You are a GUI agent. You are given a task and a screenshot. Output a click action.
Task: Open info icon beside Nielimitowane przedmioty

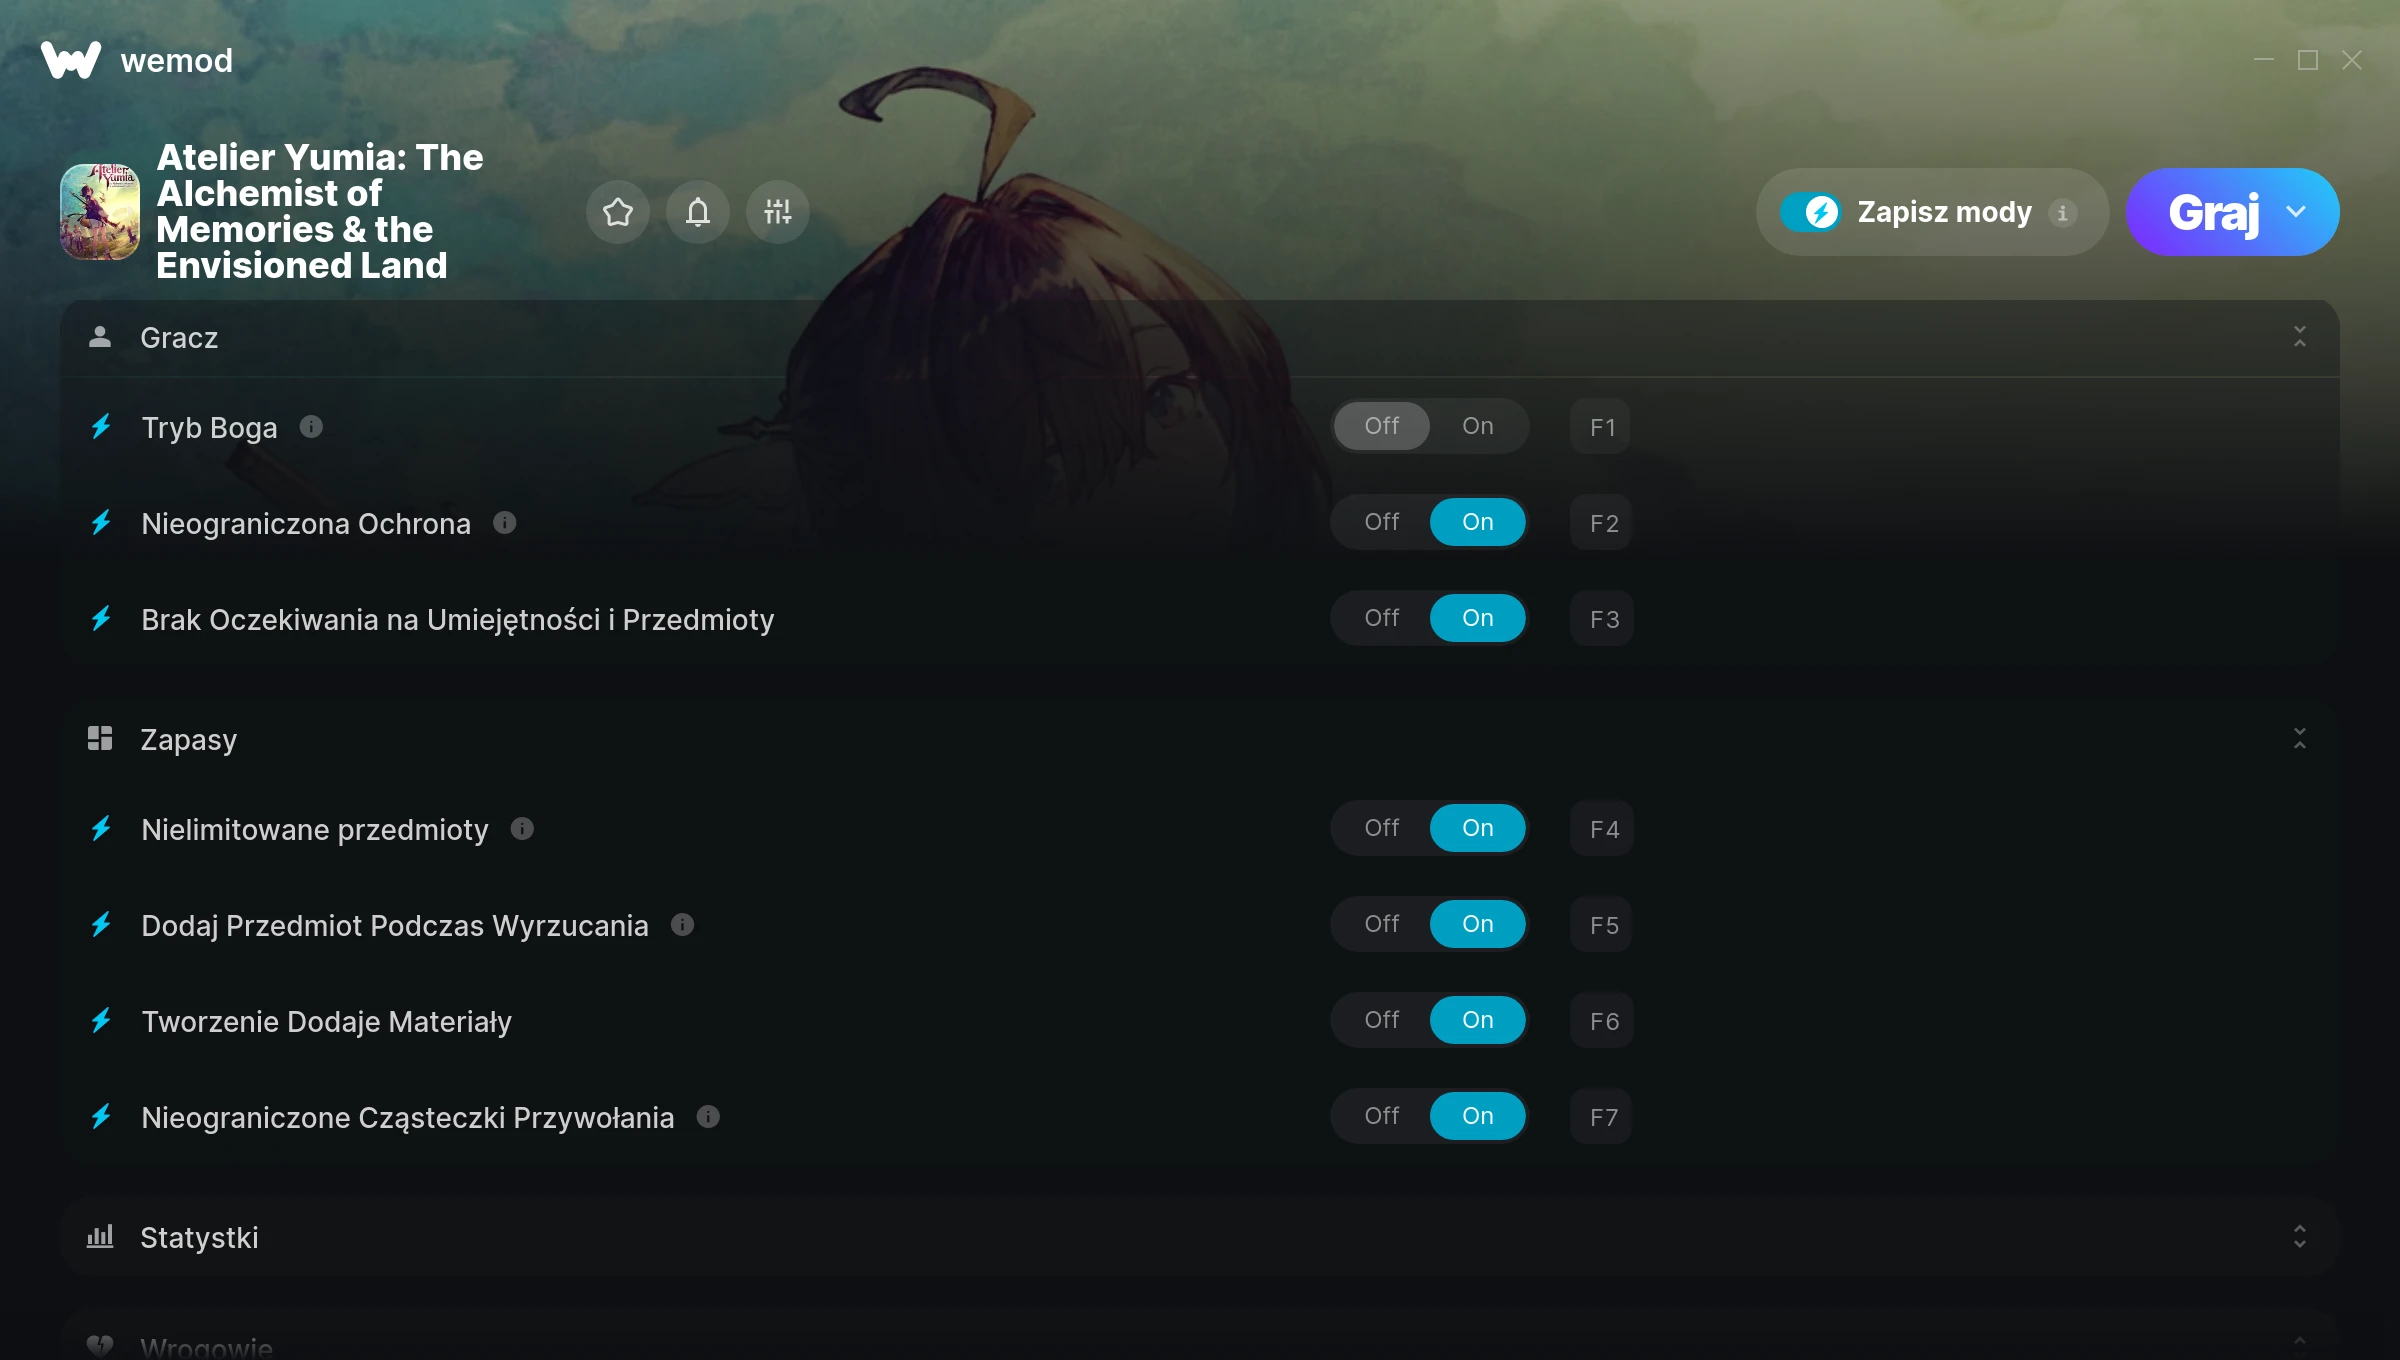tap(522, 829)
